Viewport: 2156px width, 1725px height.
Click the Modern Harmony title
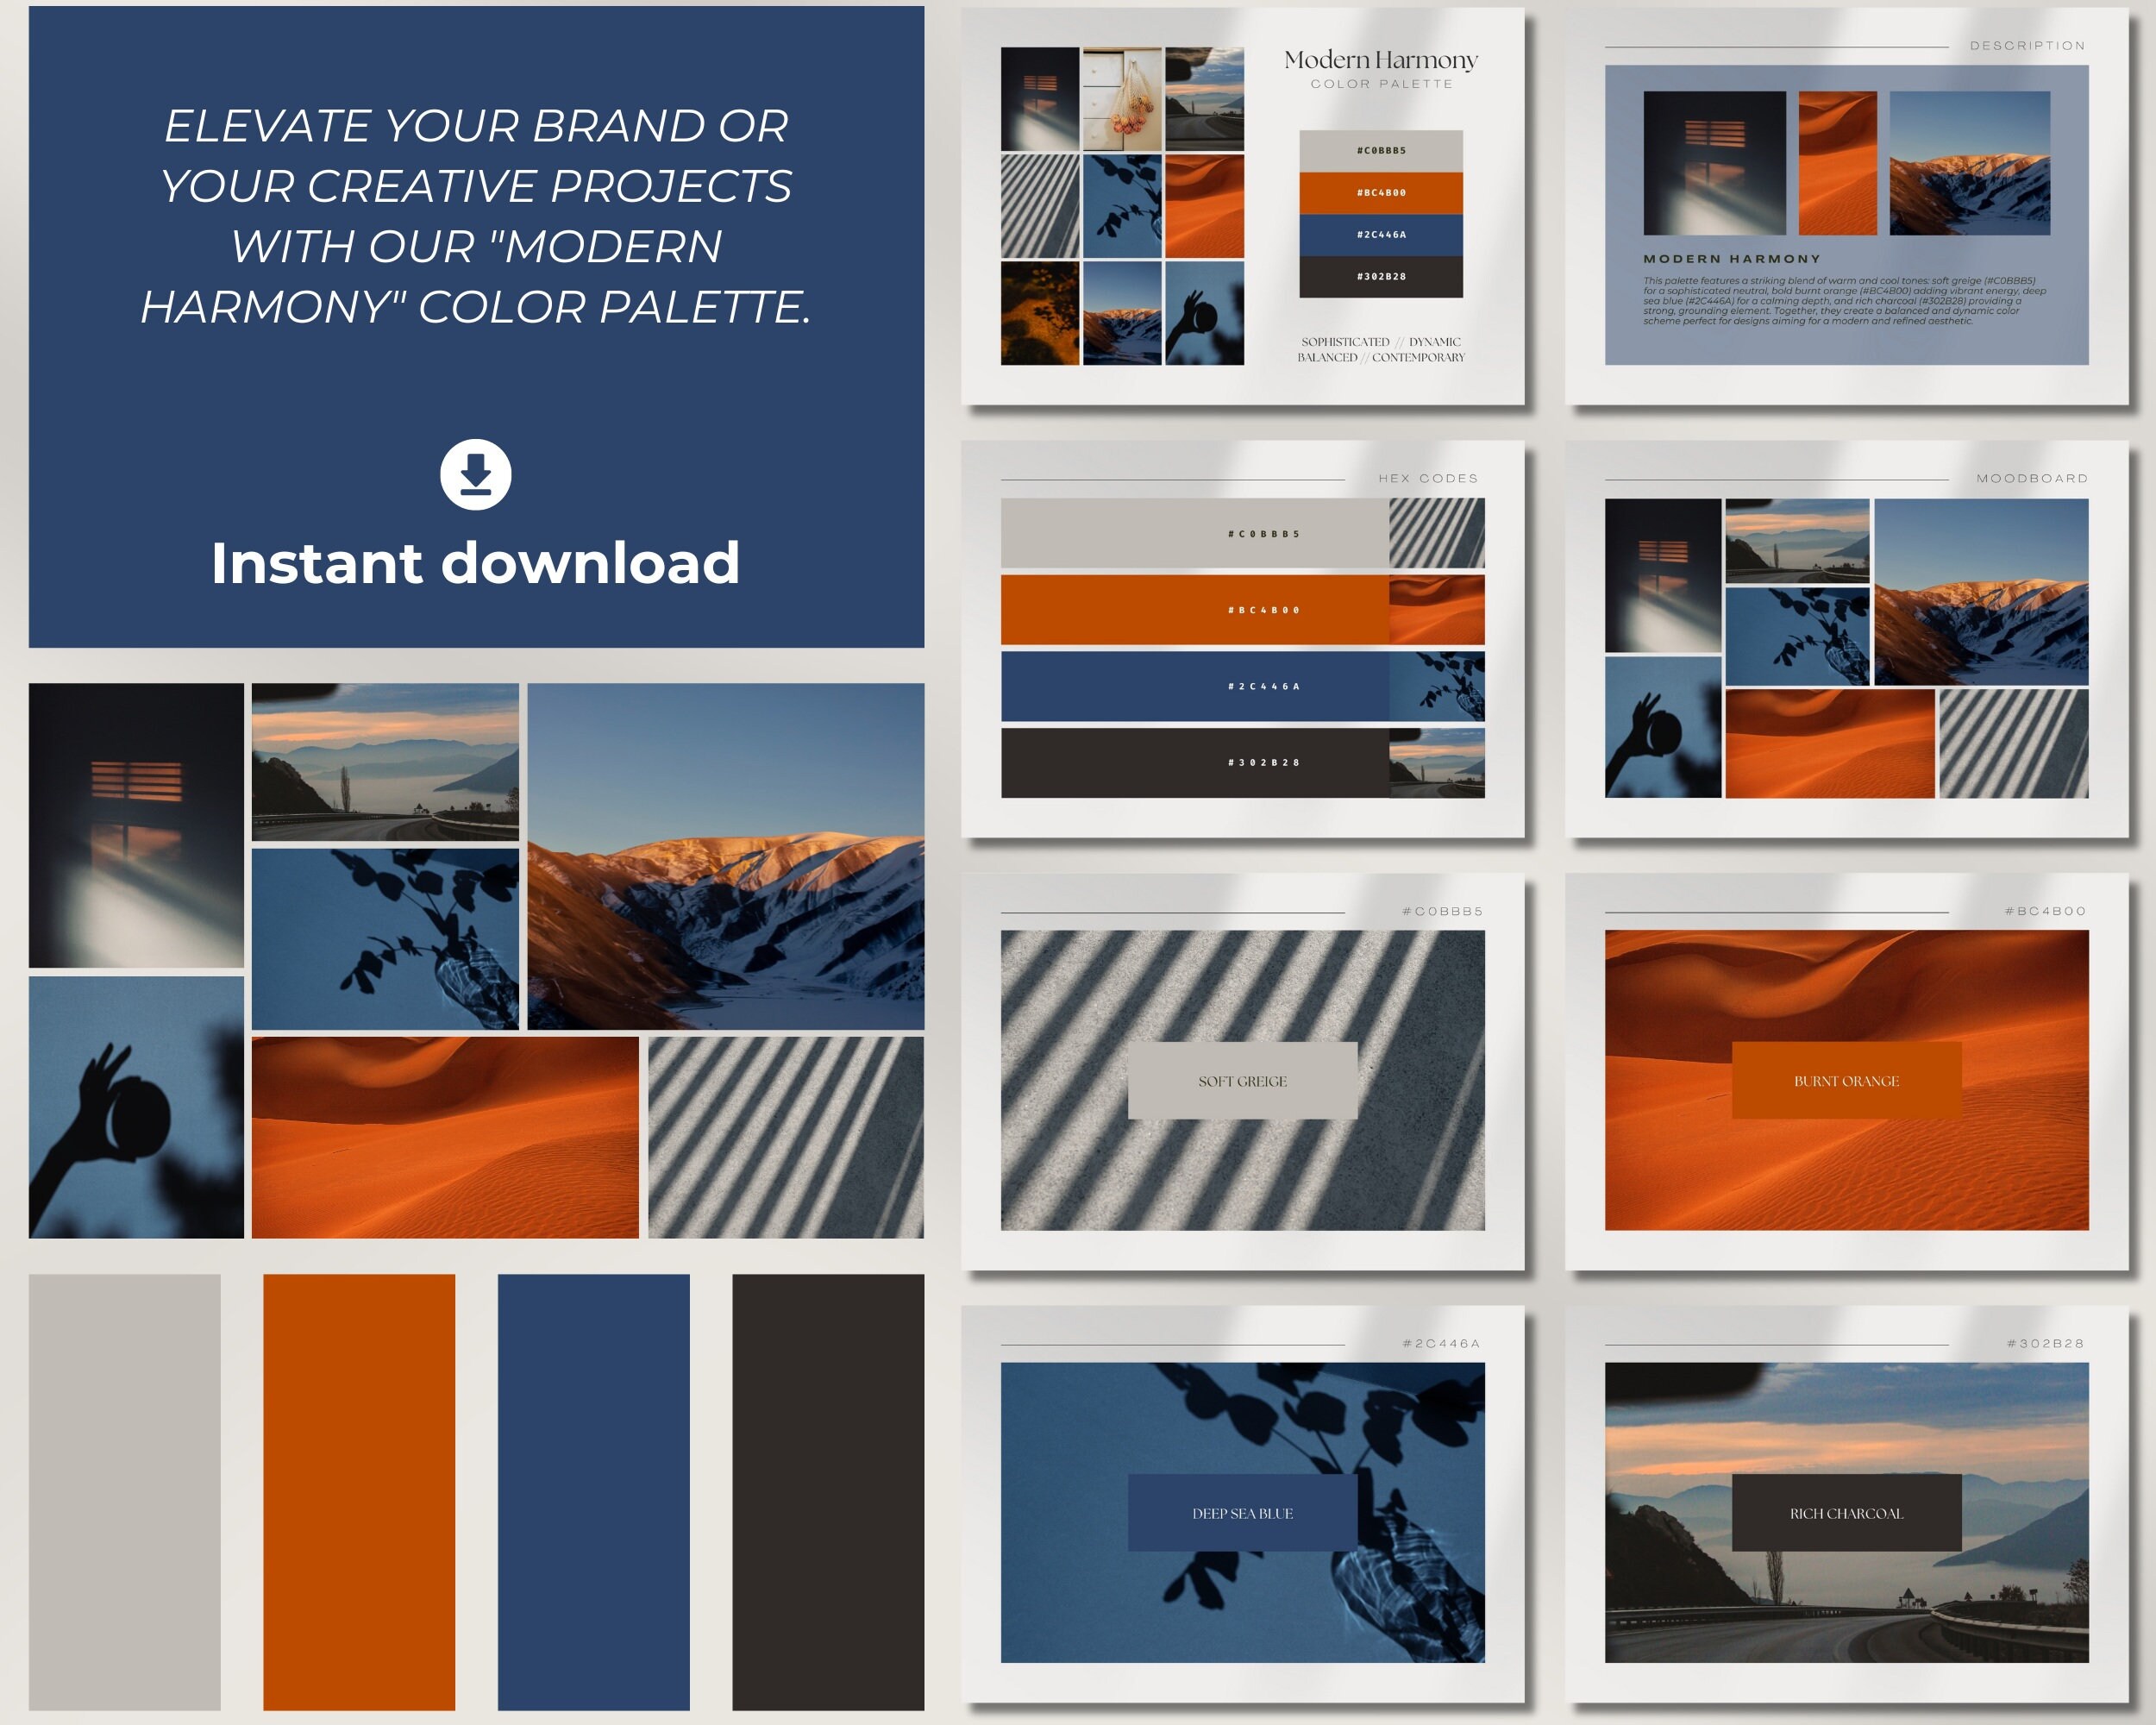1380,60
